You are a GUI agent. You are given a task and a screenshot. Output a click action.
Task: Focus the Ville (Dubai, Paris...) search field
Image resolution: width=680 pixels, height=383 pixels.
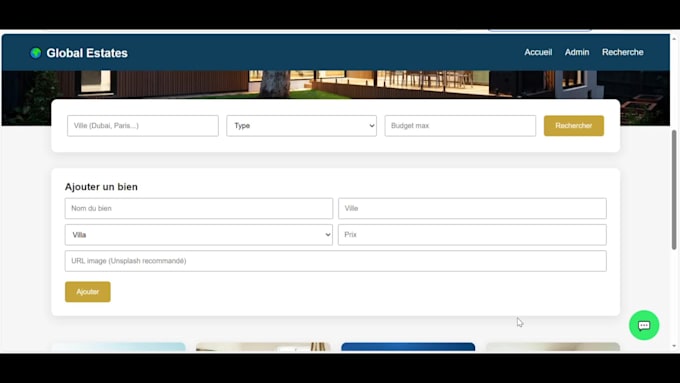[x=143, y=126]
